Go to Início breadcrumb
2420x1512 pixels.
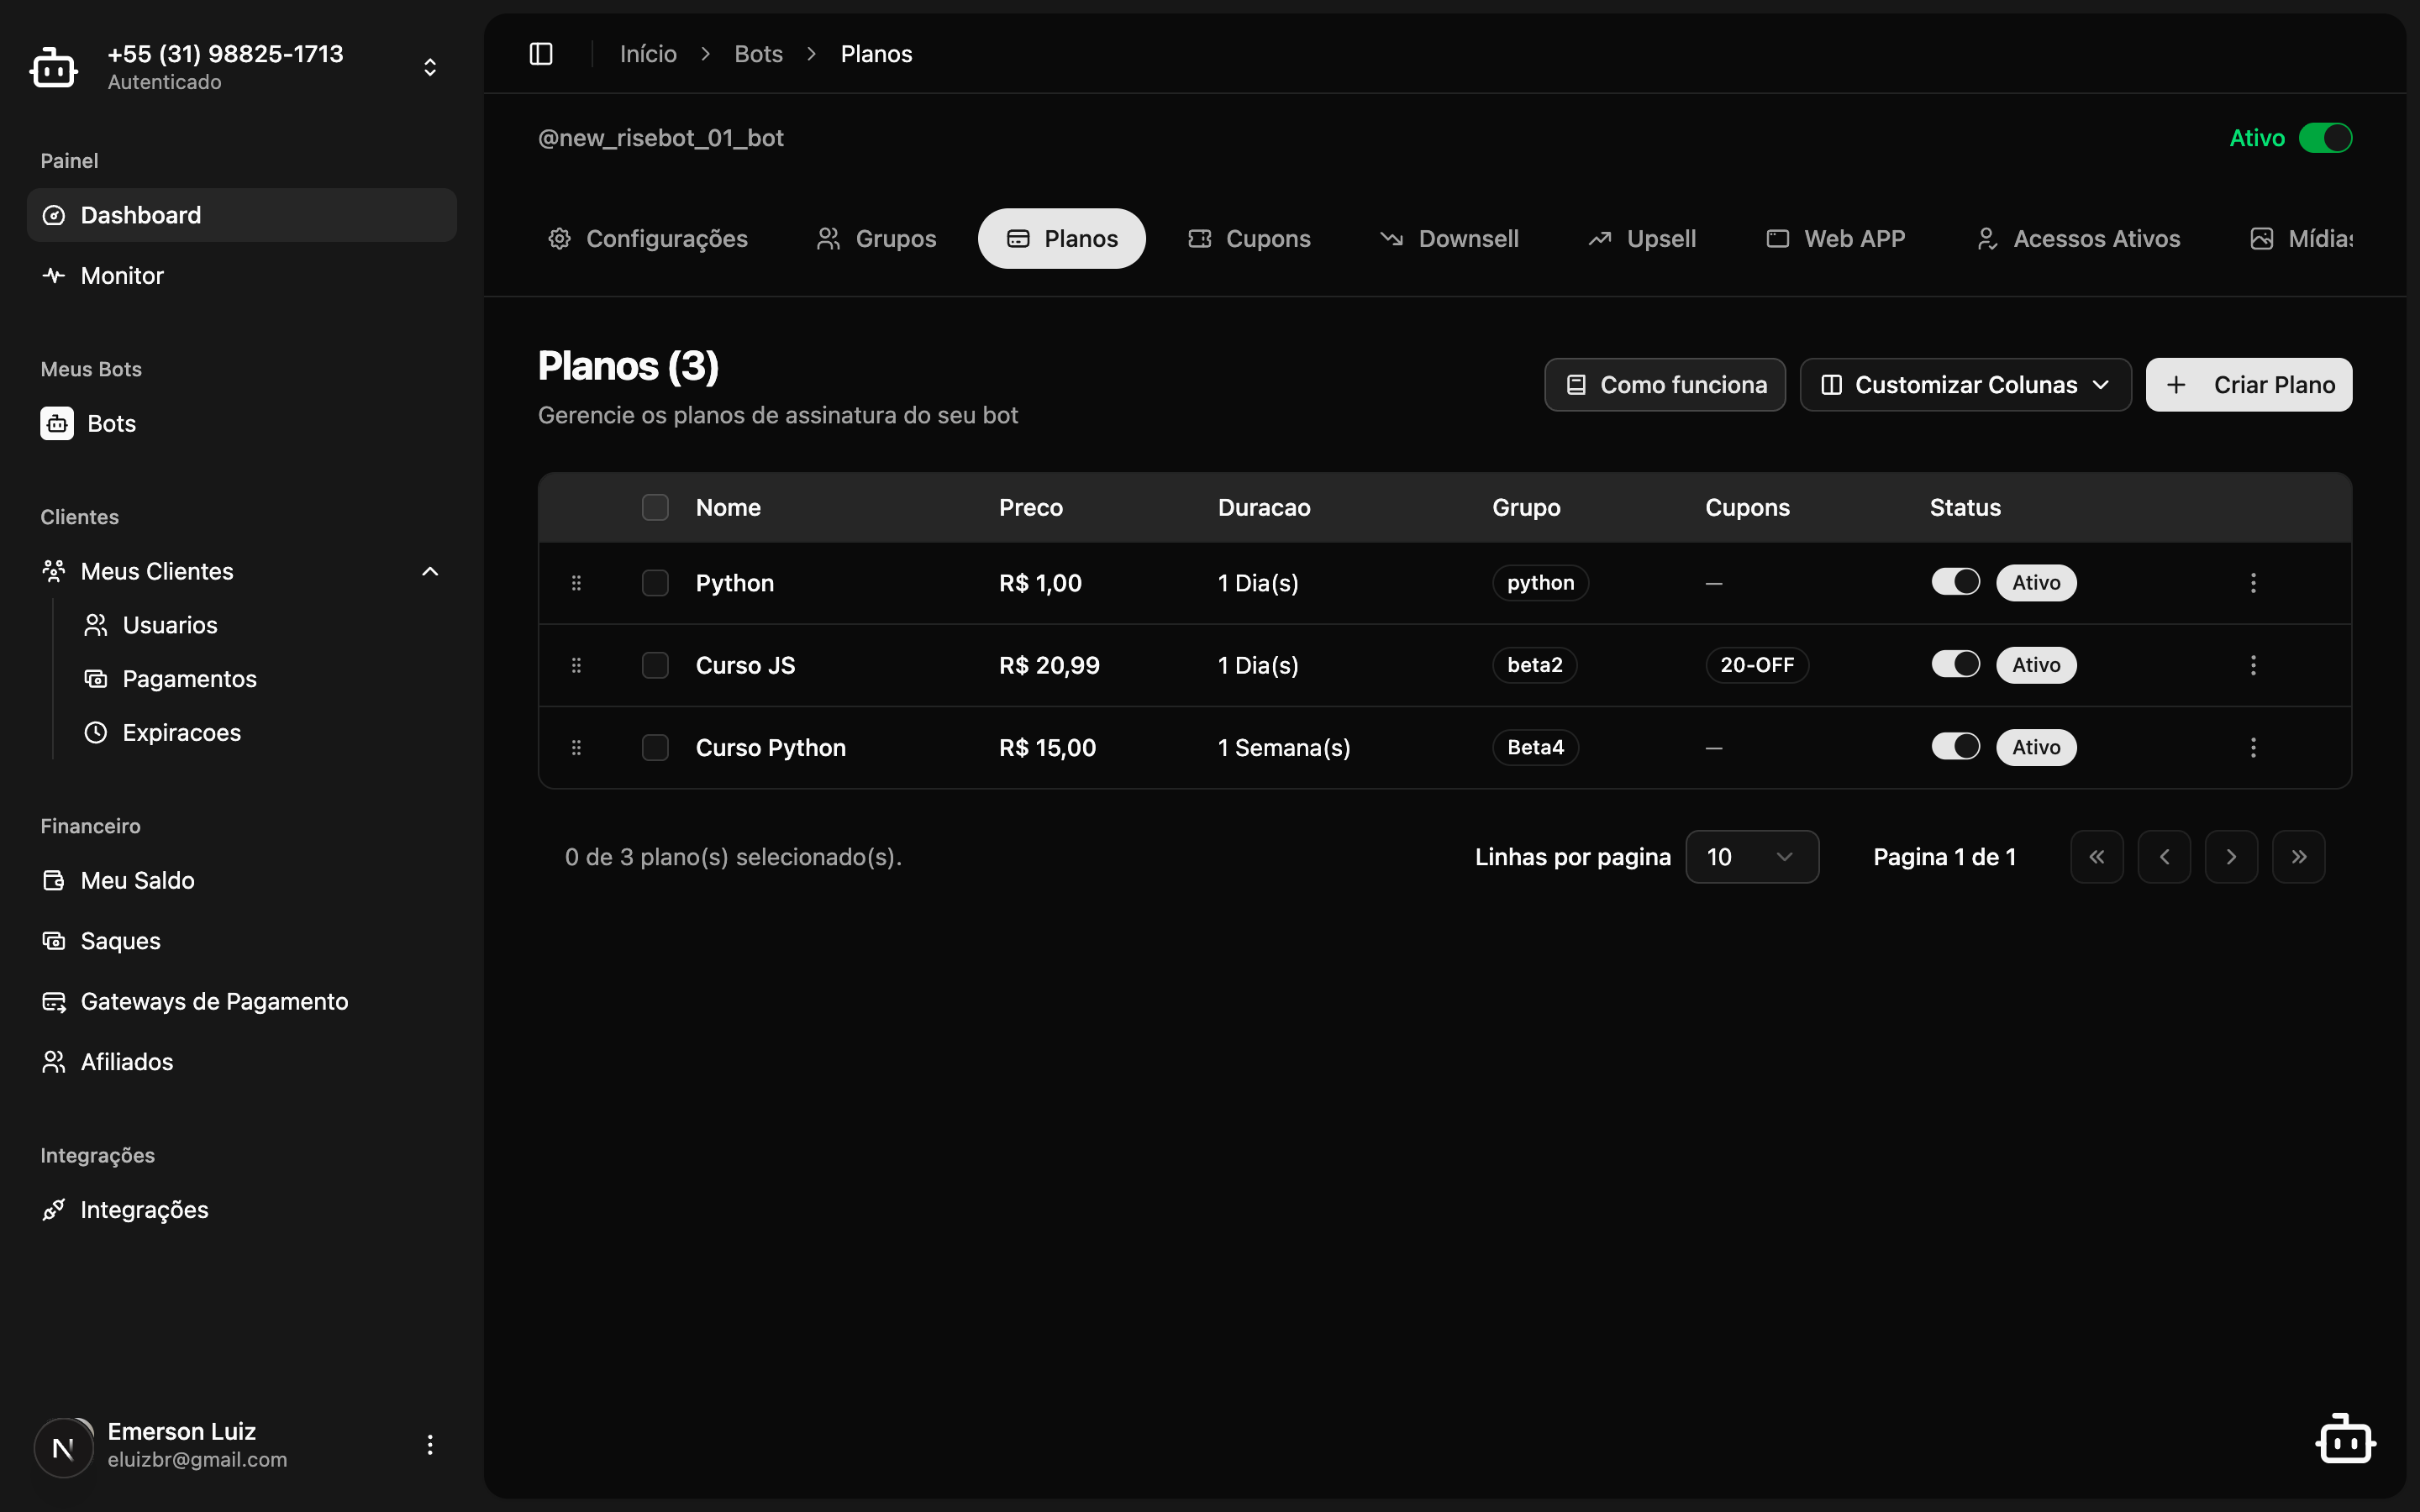point(648,54)
